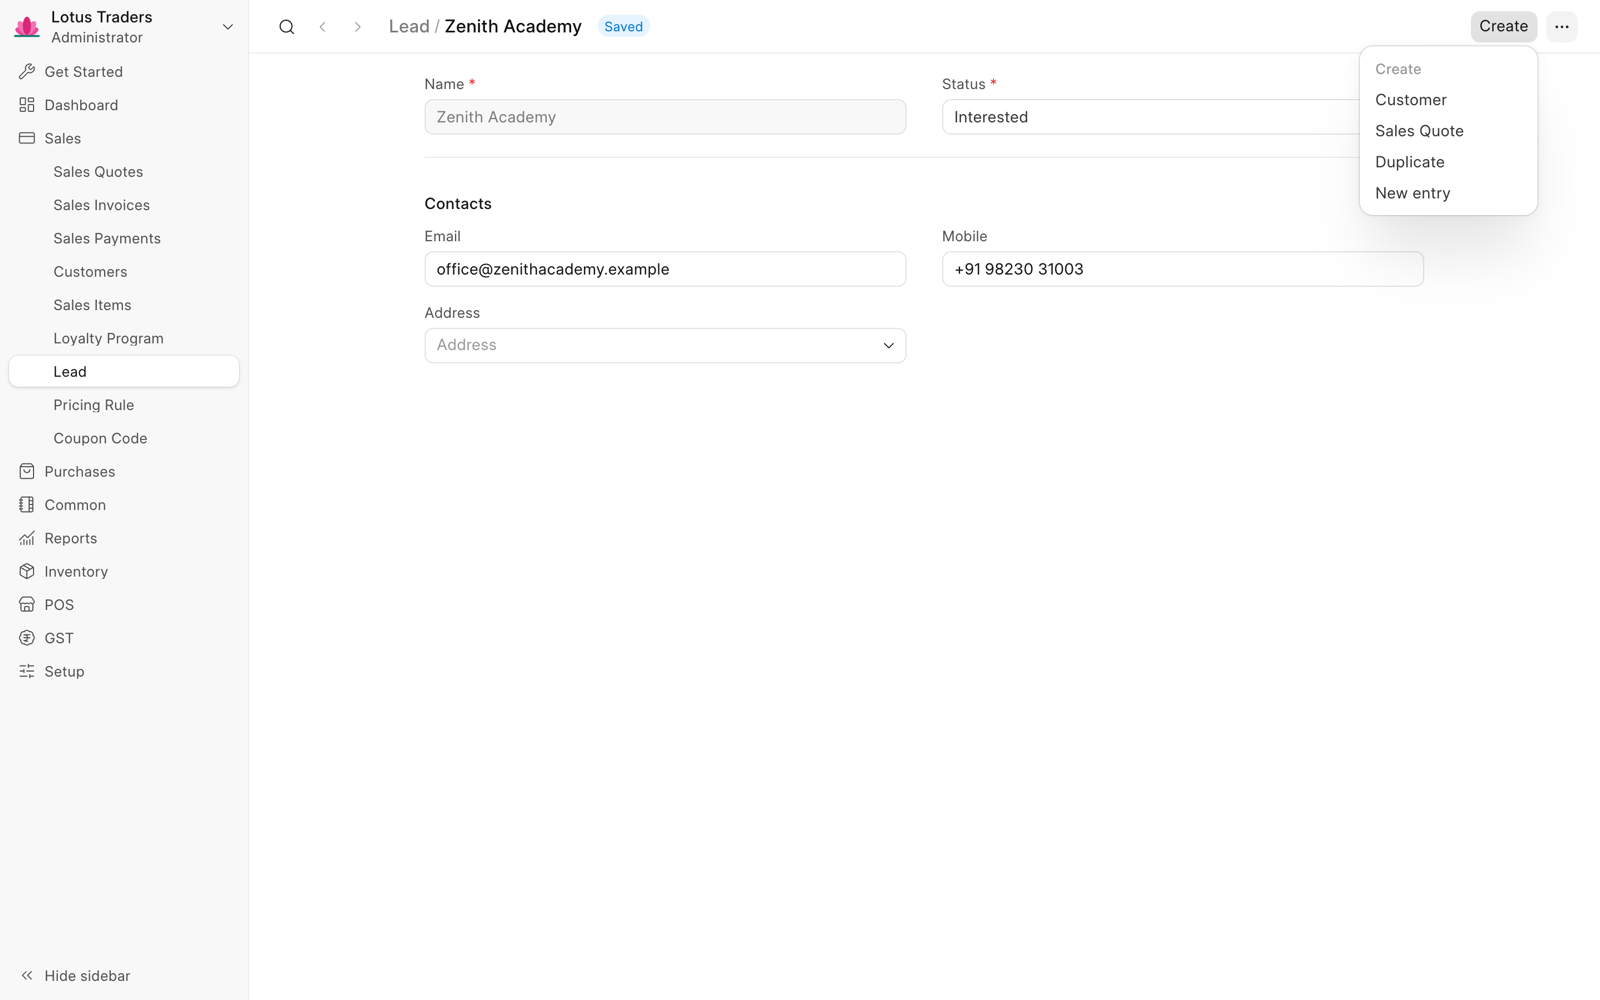Select the Lead sidebar item

(x=124, y=371)
